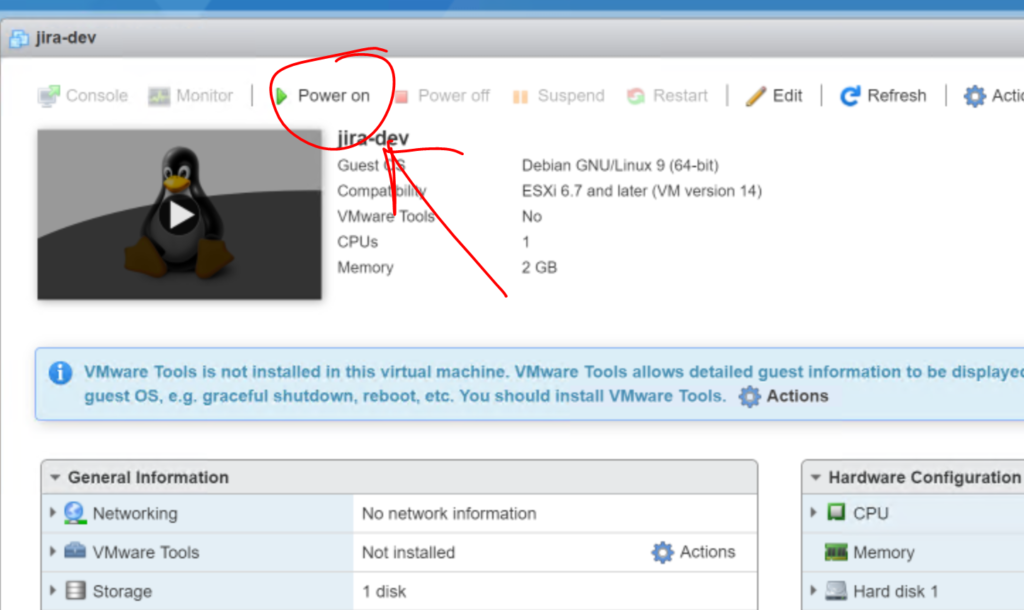Expand the Storage row

[x=53, y=590]
